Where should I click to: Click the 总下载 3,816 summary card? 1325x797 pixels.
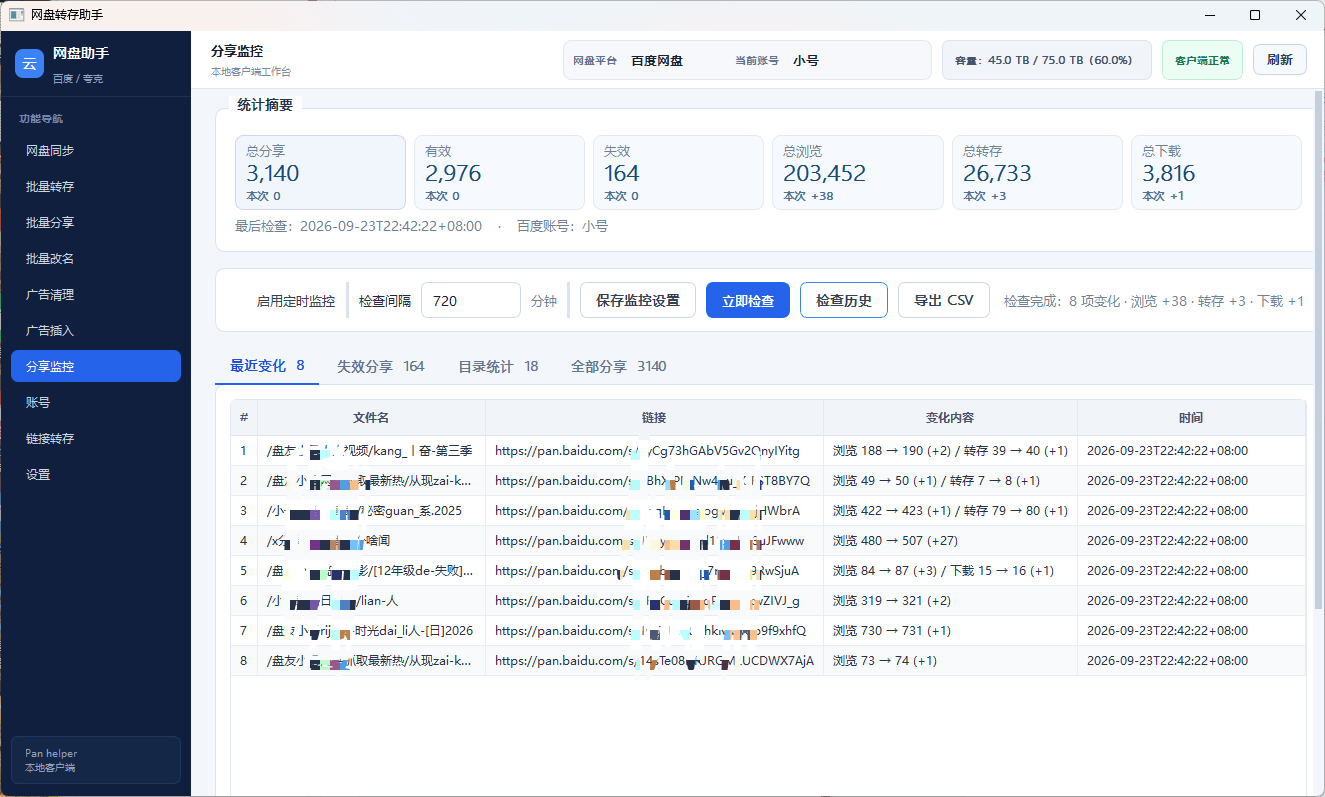point(1216,172)
